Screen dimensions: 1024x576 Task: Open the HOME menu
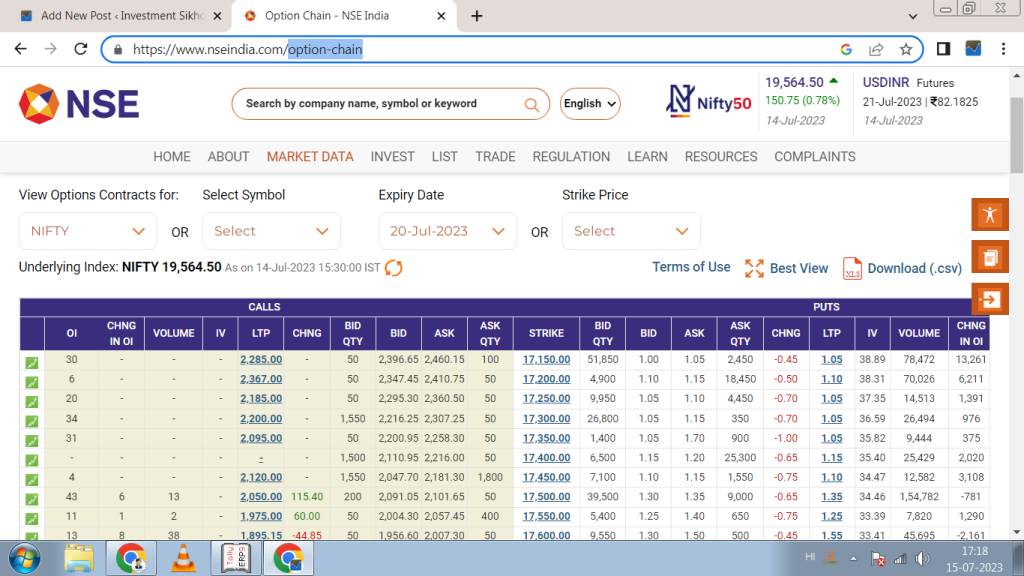click(x=172, y=157)
